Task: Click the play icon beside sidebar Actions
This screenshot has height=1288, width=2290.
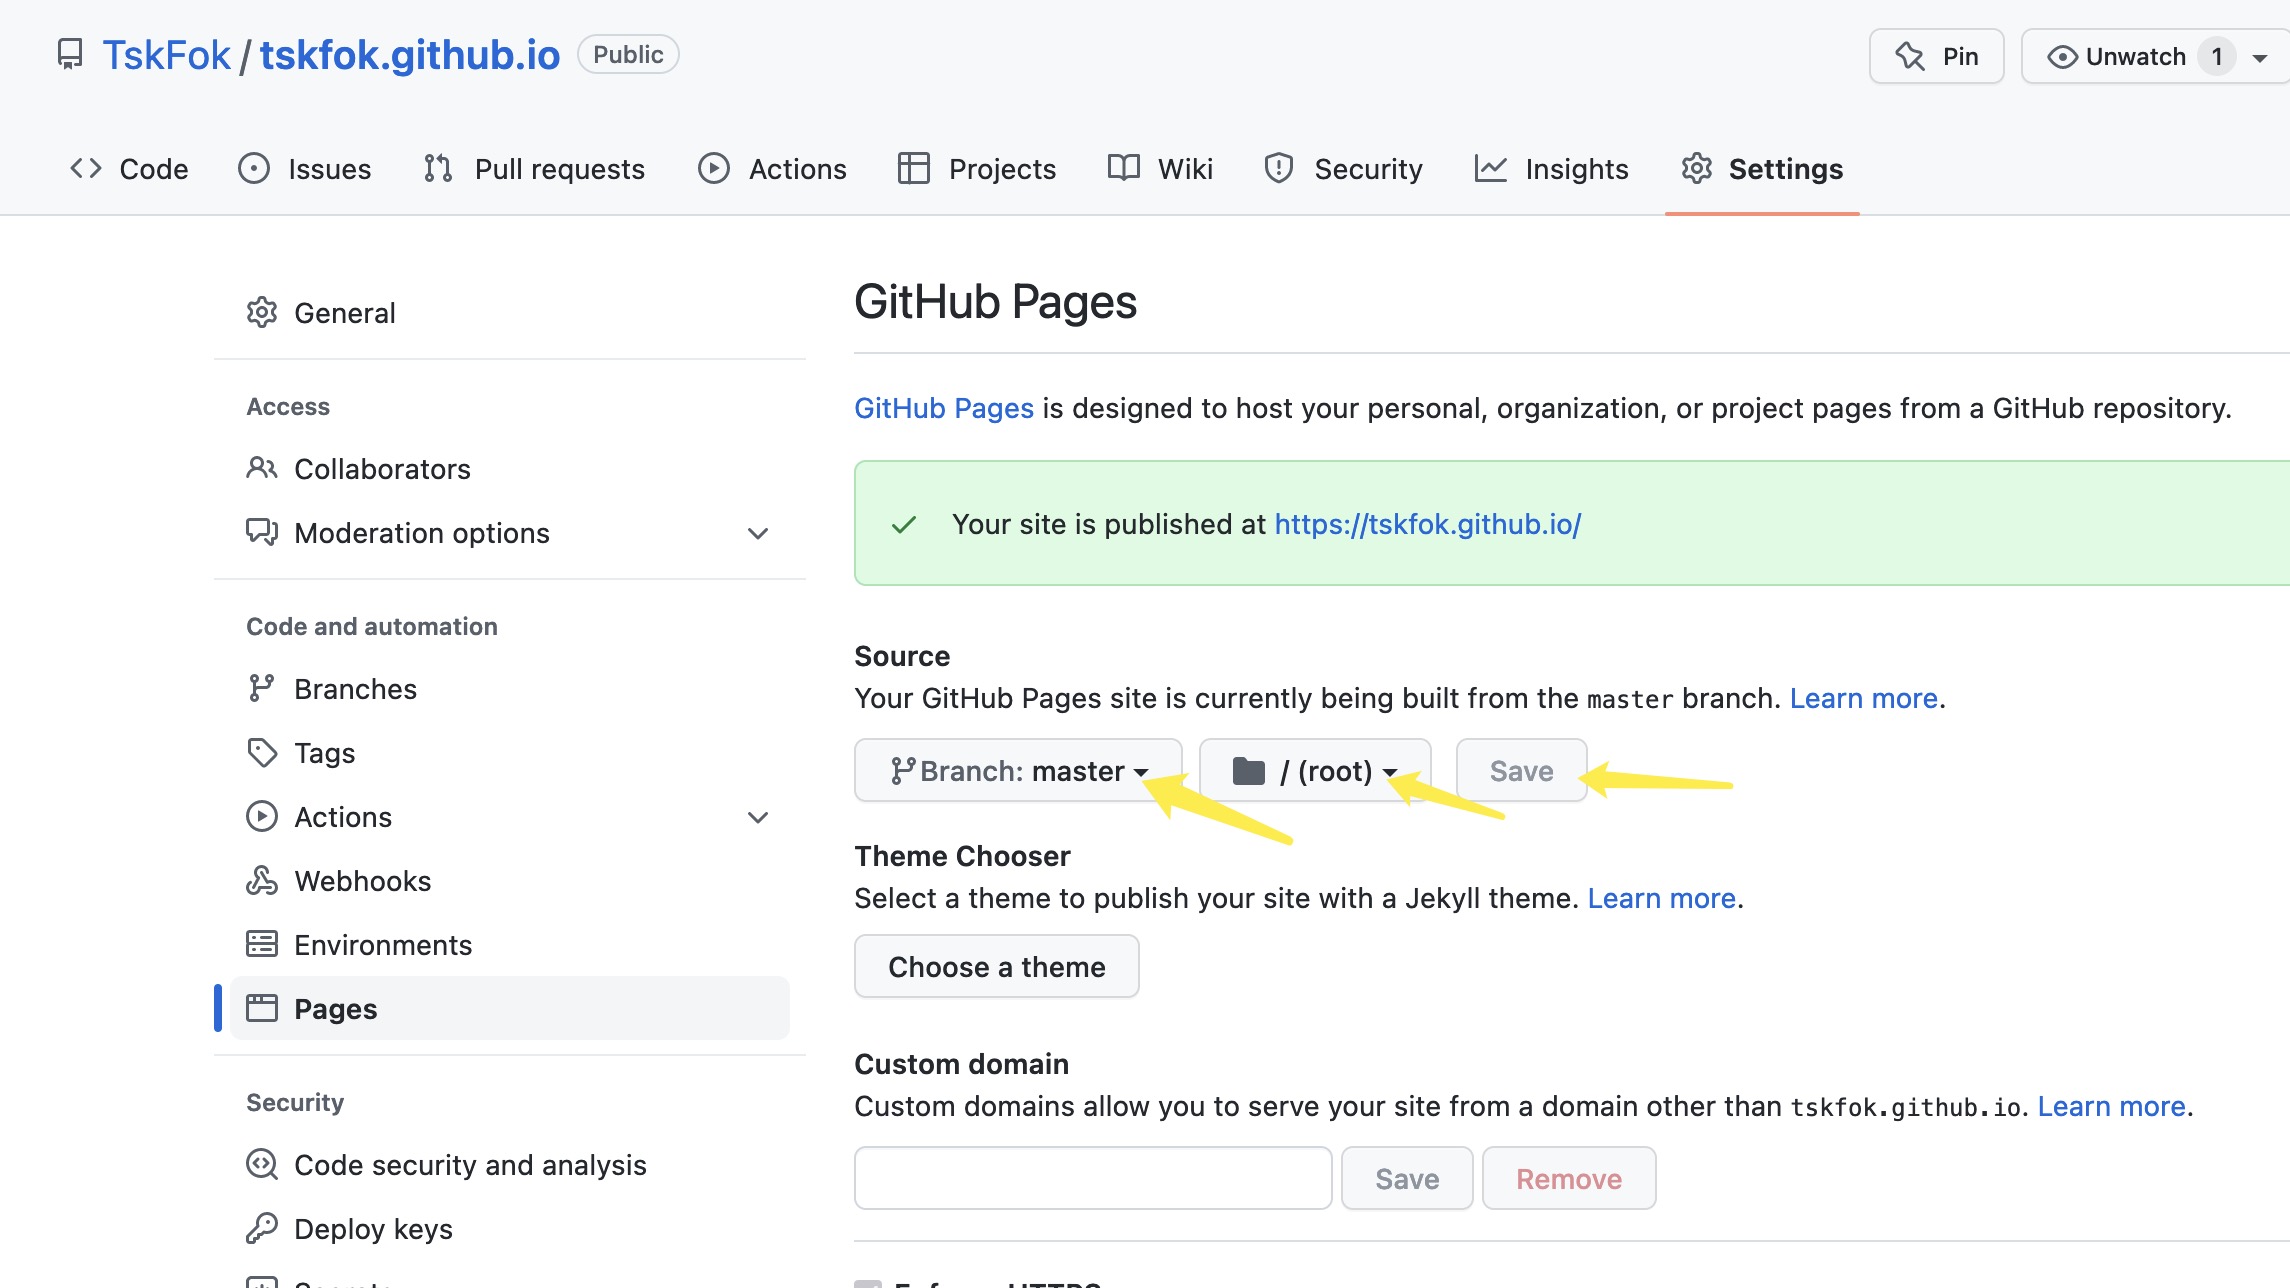Action: click(x=262, y=817)
